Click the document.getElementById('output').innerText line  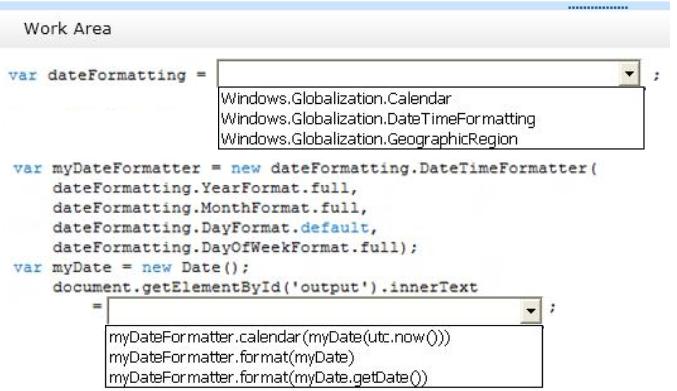pos(265,287)
